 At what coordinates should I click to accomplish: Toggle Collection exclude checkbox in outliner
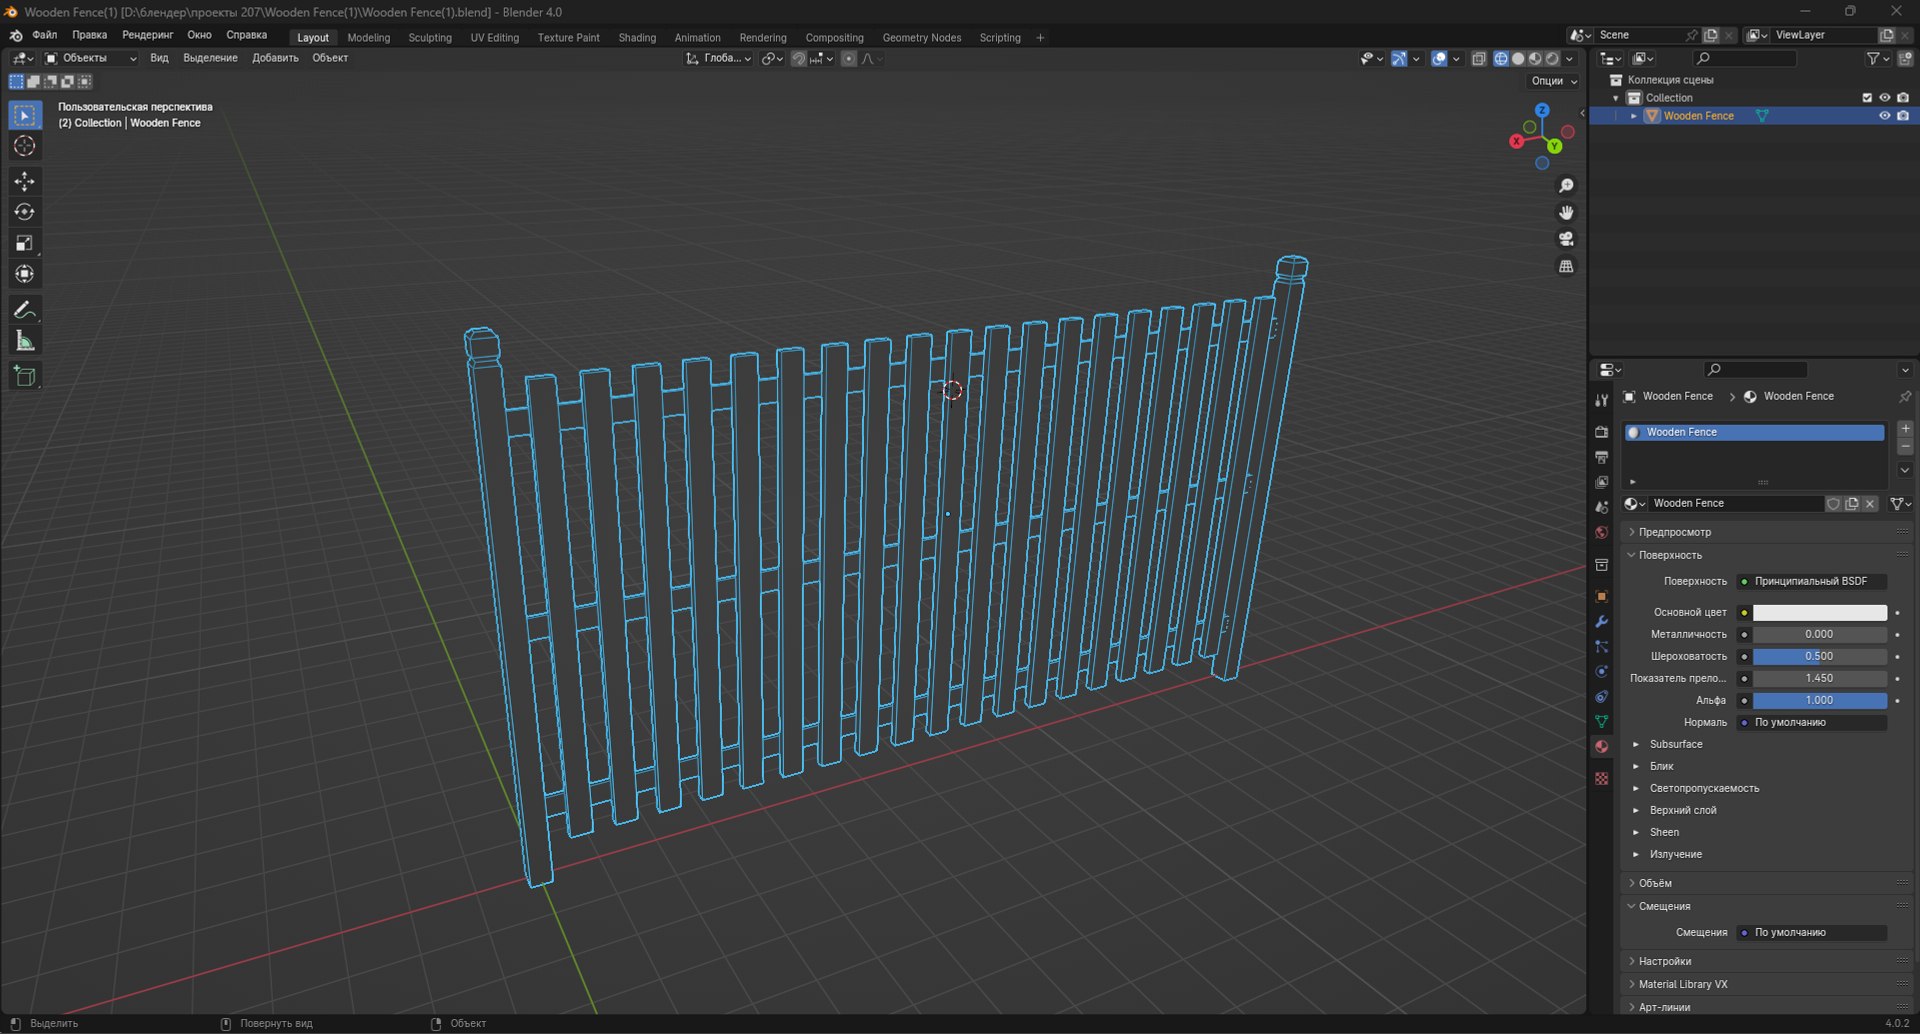(1866, 98)
